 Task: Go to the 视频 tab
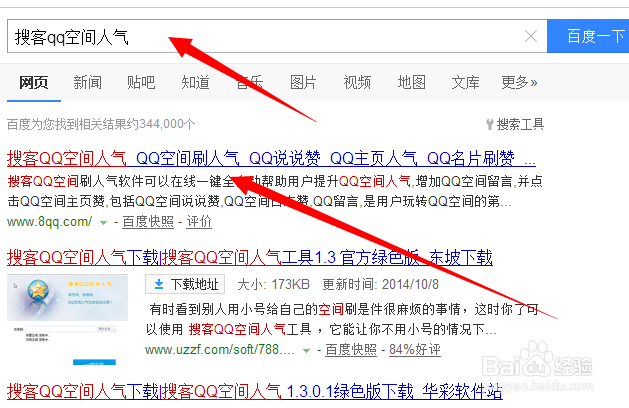tap(357, 82)
